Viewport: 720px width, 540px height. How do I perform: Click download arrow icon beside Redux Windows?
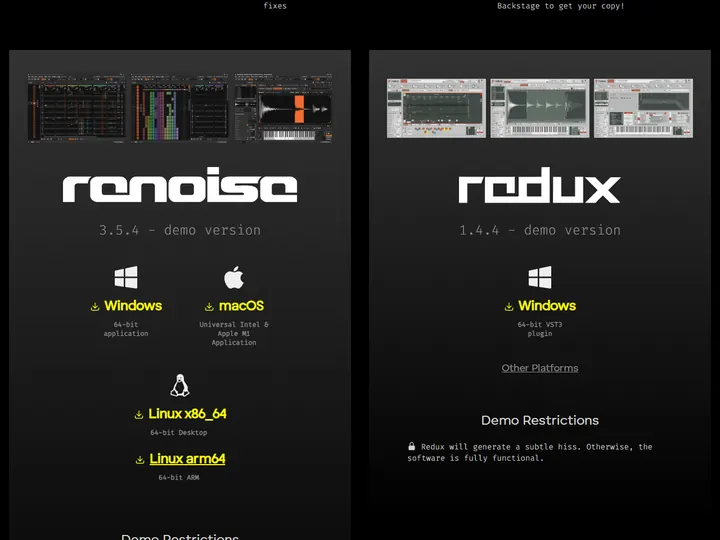(x=509, y=307)
